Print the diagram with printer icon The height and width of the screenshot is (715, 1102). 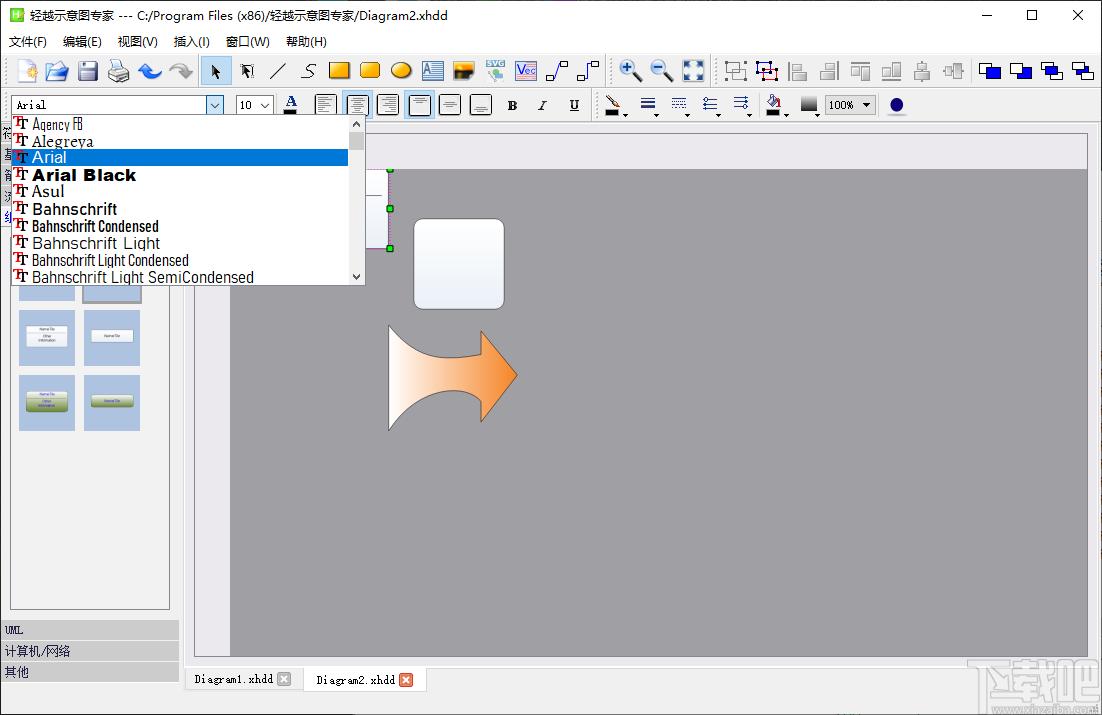coord(118,71)
